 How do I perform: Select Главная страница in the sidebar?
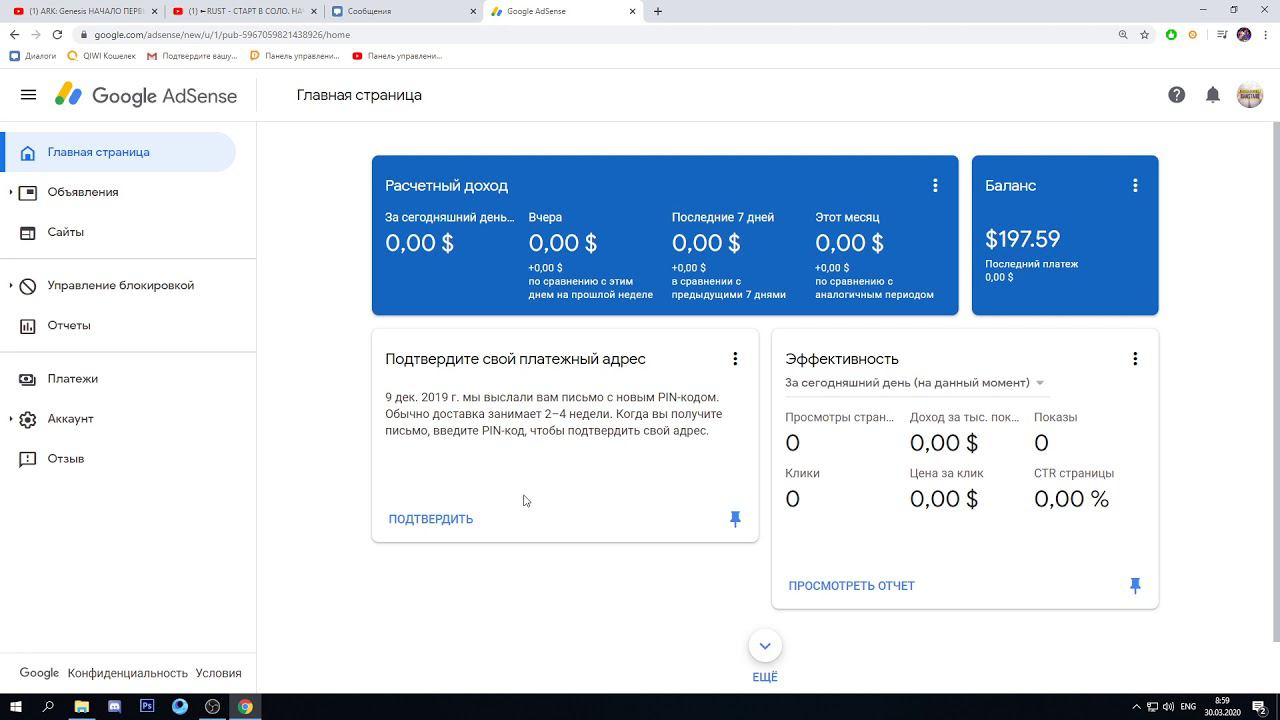(118, 152)
